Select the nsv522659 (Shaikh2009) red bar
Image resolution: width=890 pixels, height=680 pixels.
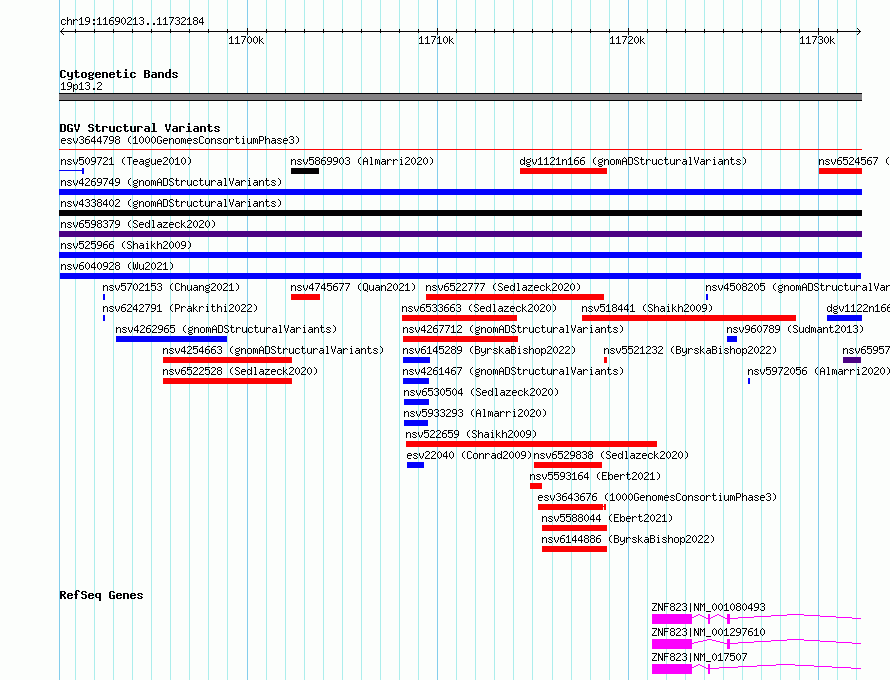[531, 444]
